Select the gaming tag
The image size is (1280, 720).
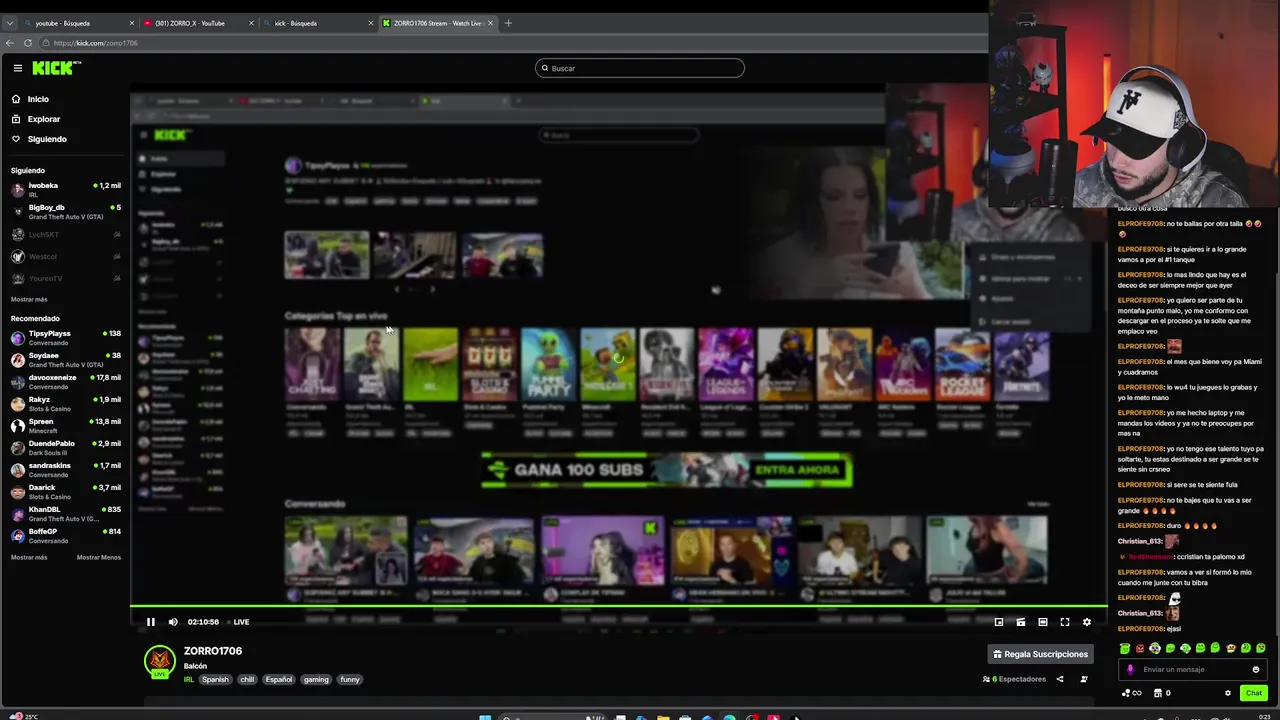(316, 680)
